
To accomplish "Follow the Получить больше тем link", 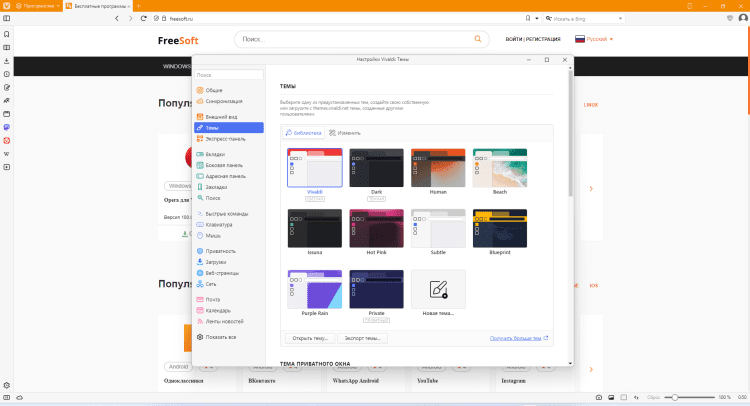I will point(519,338).
